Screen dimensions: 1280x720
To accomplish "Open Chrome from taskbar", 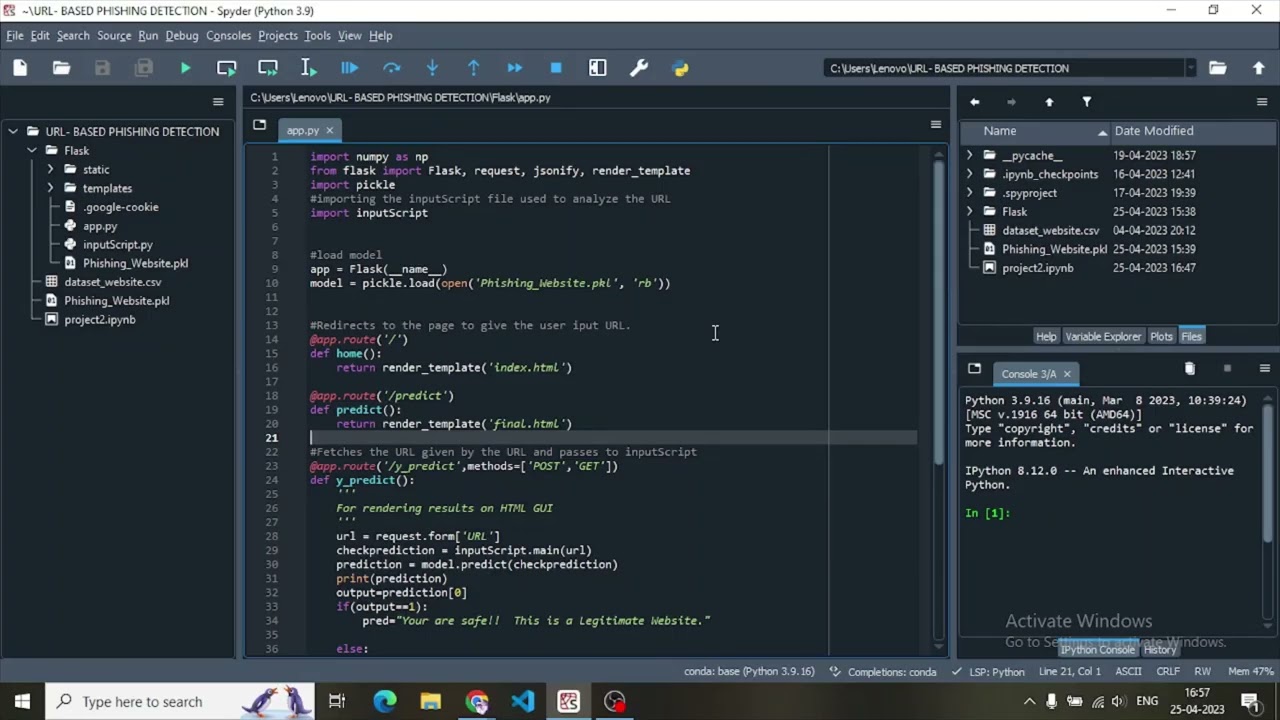I will point(477,702).
